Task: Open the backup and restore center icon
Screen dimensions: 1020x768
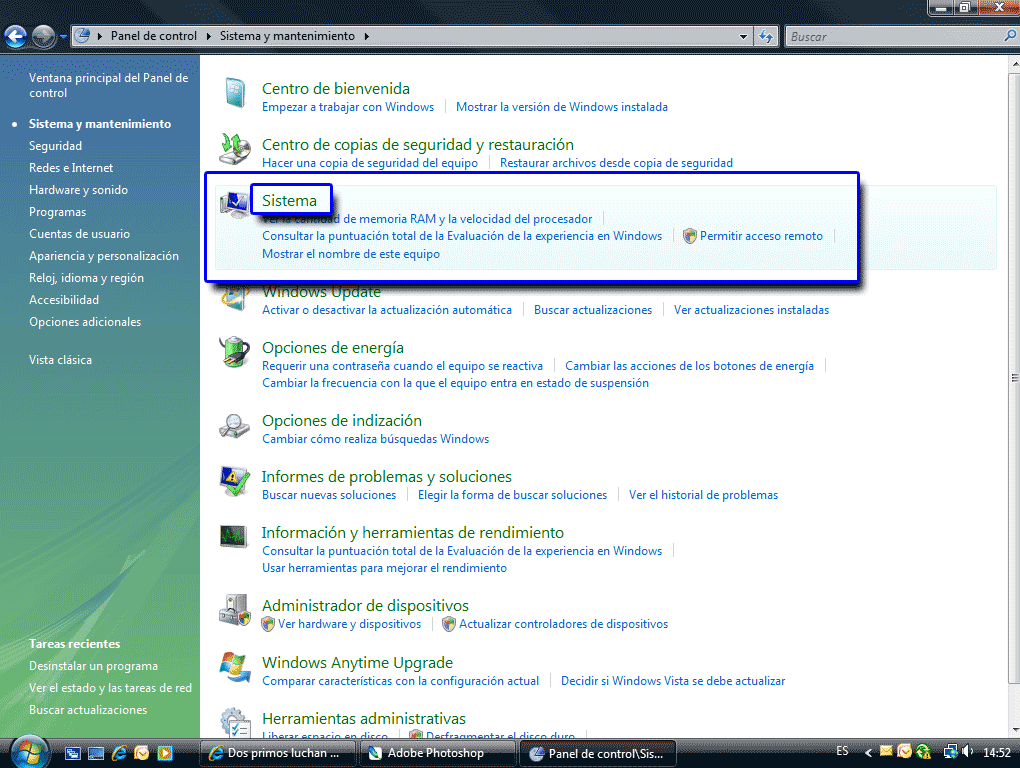Action: (x=234, y=150)
